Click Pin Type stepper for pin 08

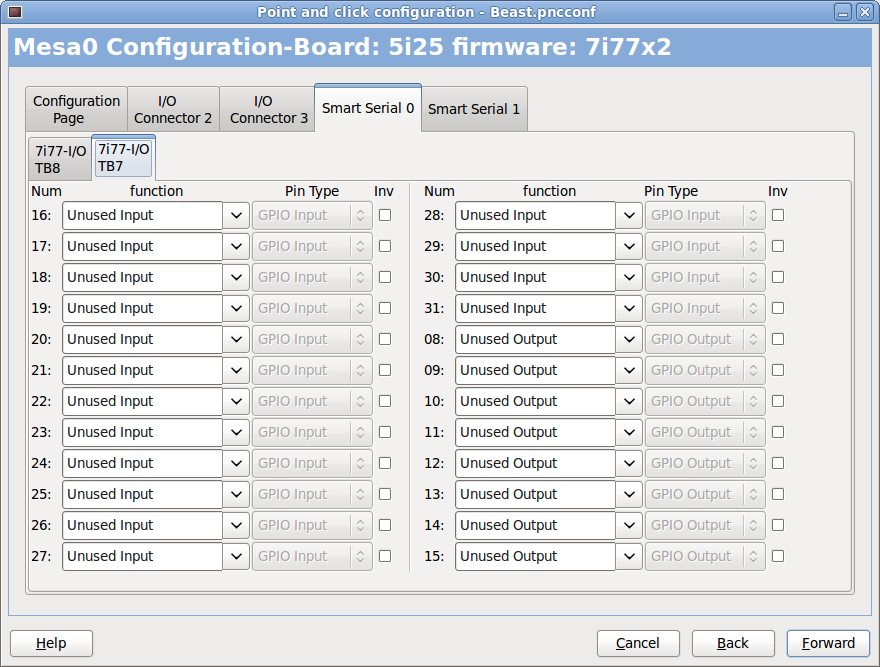click(753, 339)
